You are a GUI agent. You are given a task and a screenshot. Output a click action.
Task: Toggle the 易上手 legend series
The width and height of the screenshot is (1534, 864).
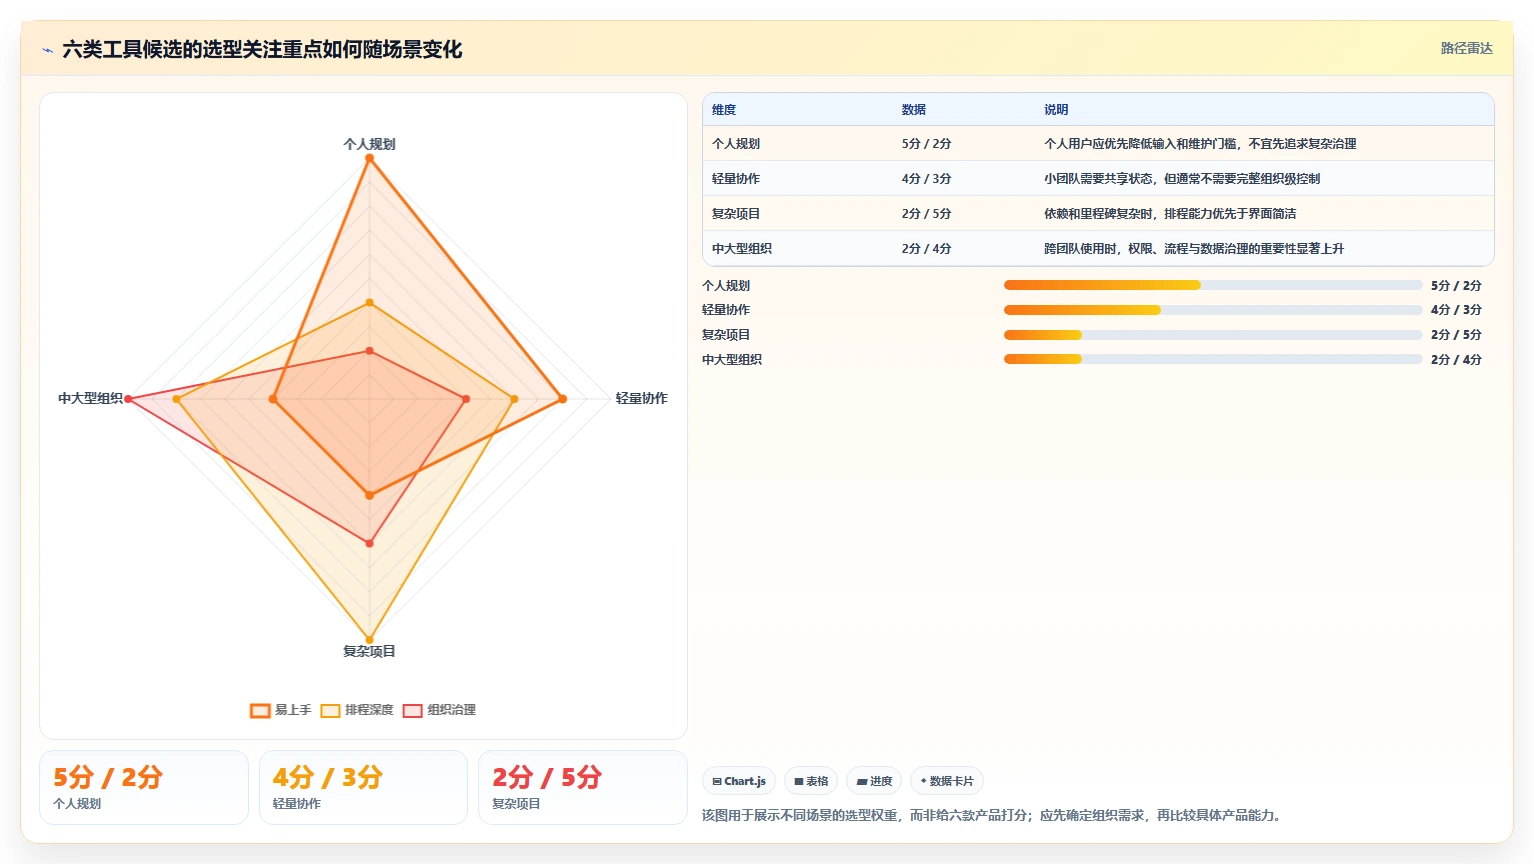point(281,710)
